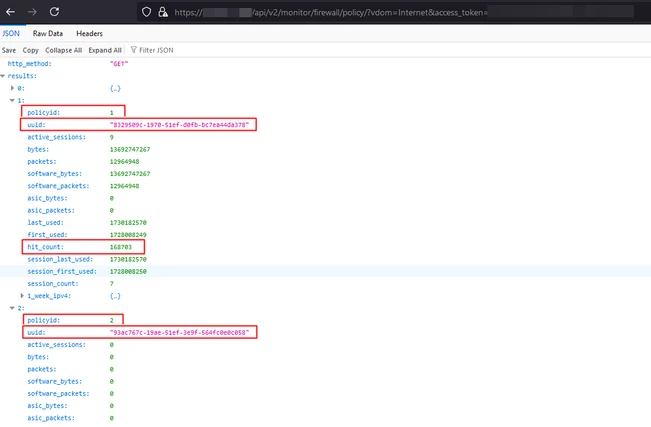
Task: Collapse result item 2
Action: tap(12, 308)
